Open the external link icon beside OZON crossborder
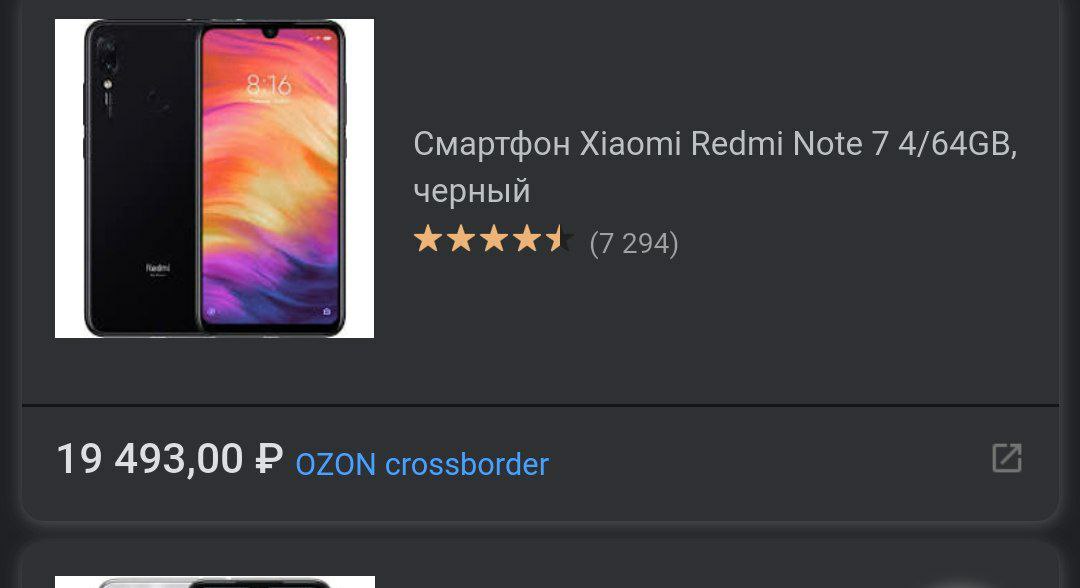 1006,458
